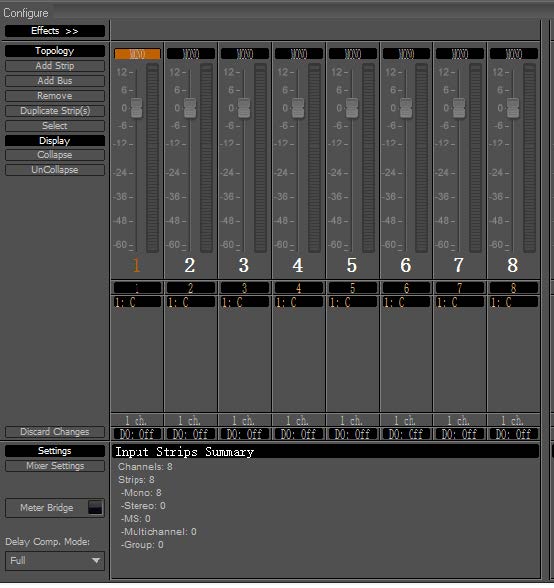The width and height of the screenshot is (554, 588).
Task: Open the '1: C' input assignment on strip 5
Action: click(x=353, y=302)
